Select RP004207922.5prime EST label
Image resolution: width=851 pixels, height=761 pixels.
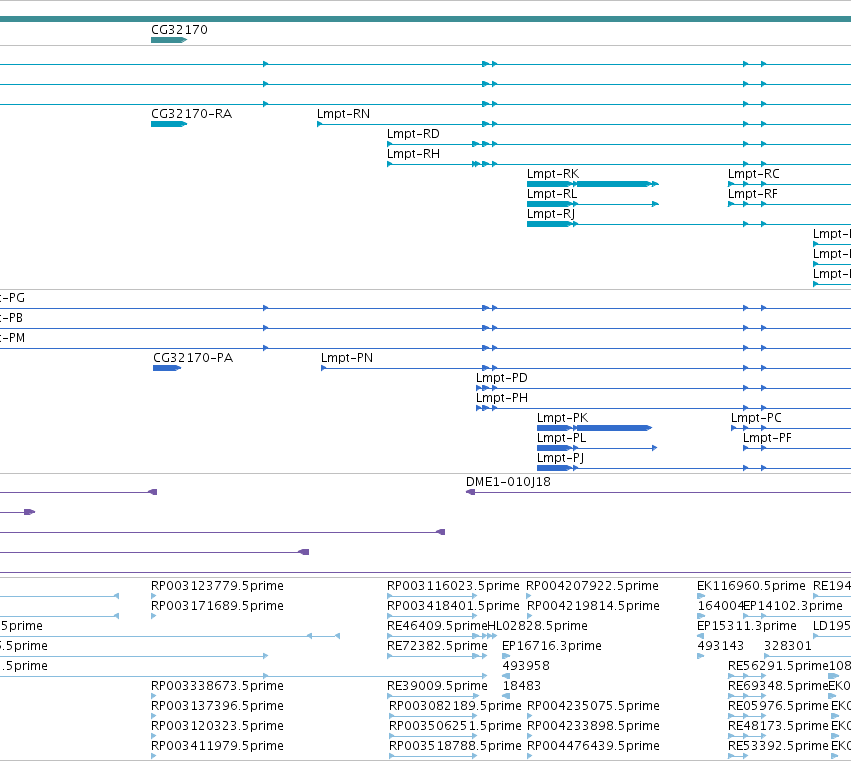tap(593, 586)
